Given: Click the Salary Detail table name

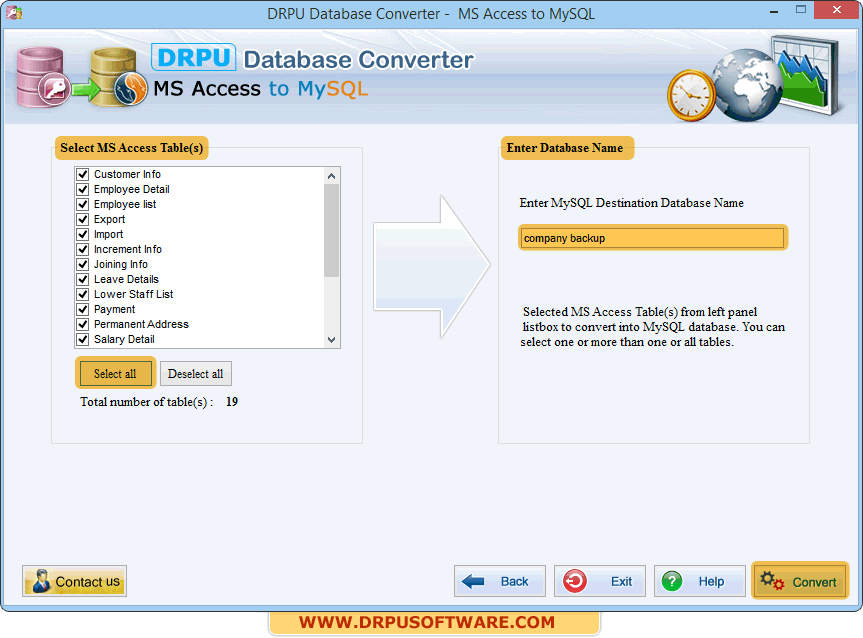Looking at the screenshot, I should (124, 339).
